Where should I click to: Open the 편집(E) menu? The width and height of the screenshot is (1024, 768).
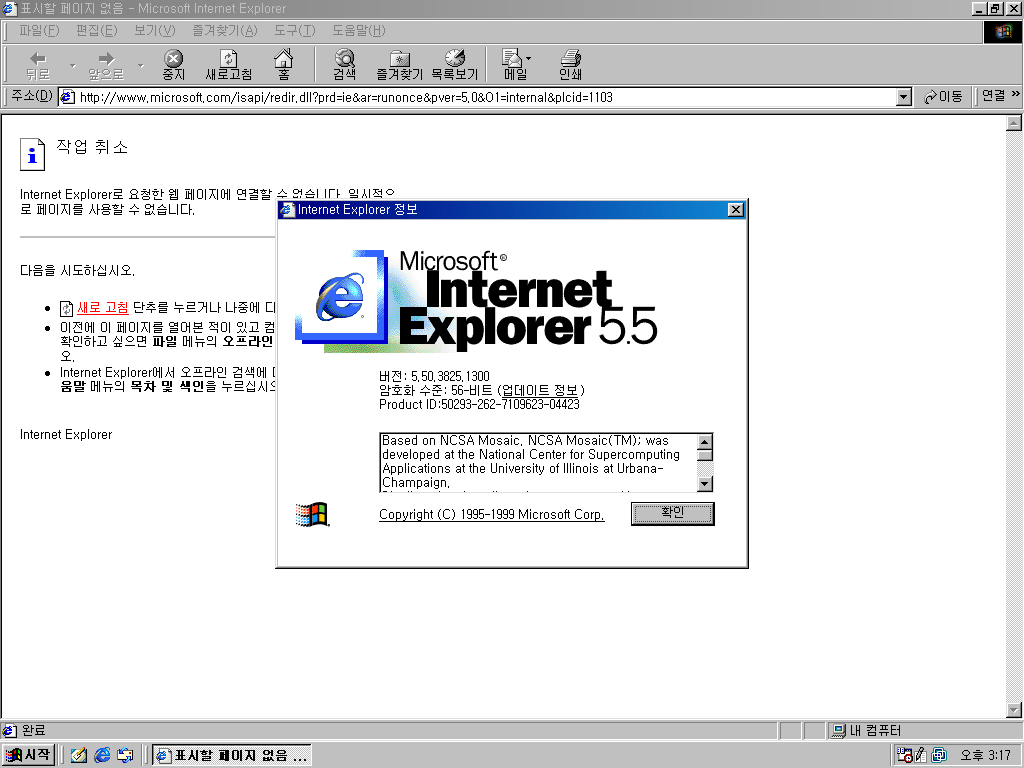coord(97,31)
